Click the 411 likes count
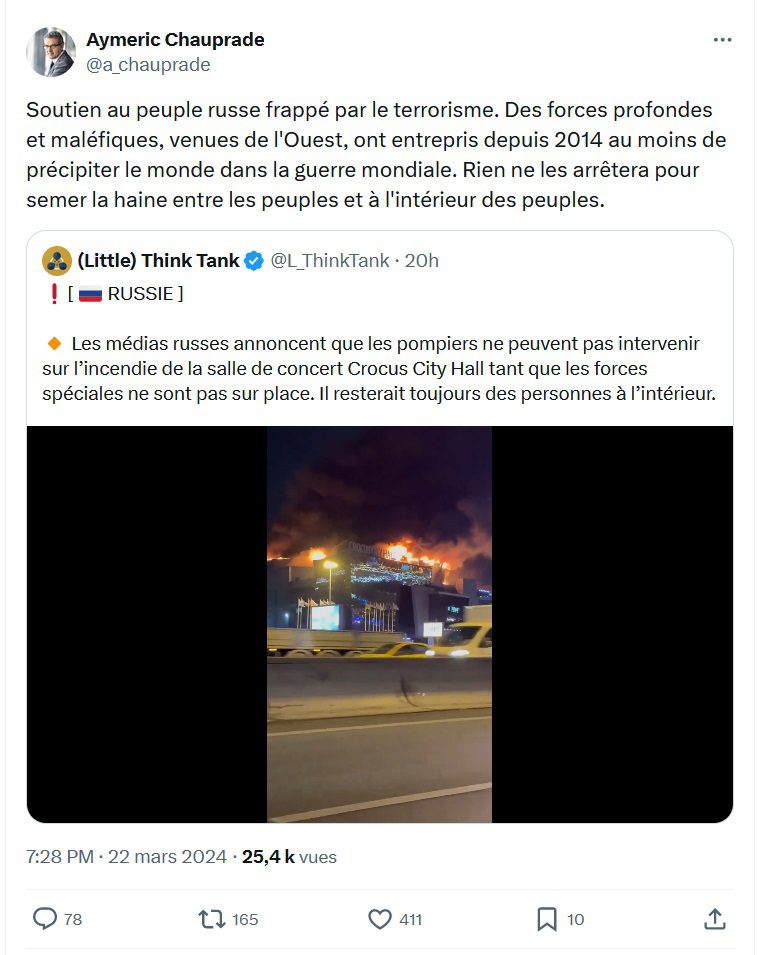Image resolution: width=757 pixels, height=955 pixels. coord(410,919)
